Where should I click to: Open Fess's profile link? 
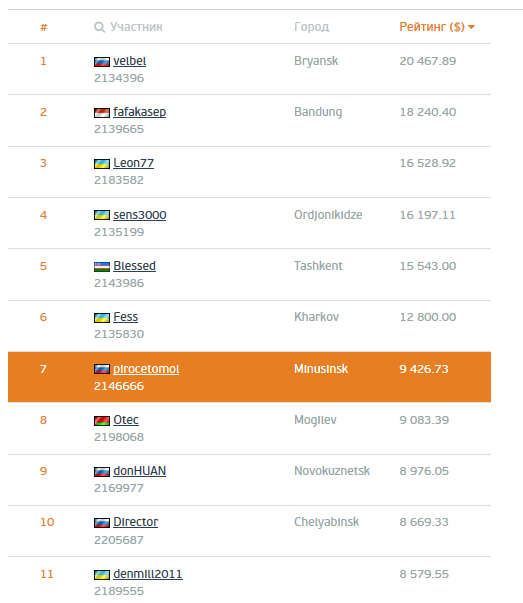point(125,317)
